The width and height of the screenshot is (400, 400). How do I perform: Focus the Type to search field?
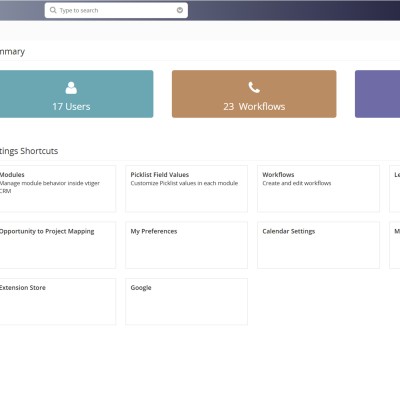coord(116,10)
